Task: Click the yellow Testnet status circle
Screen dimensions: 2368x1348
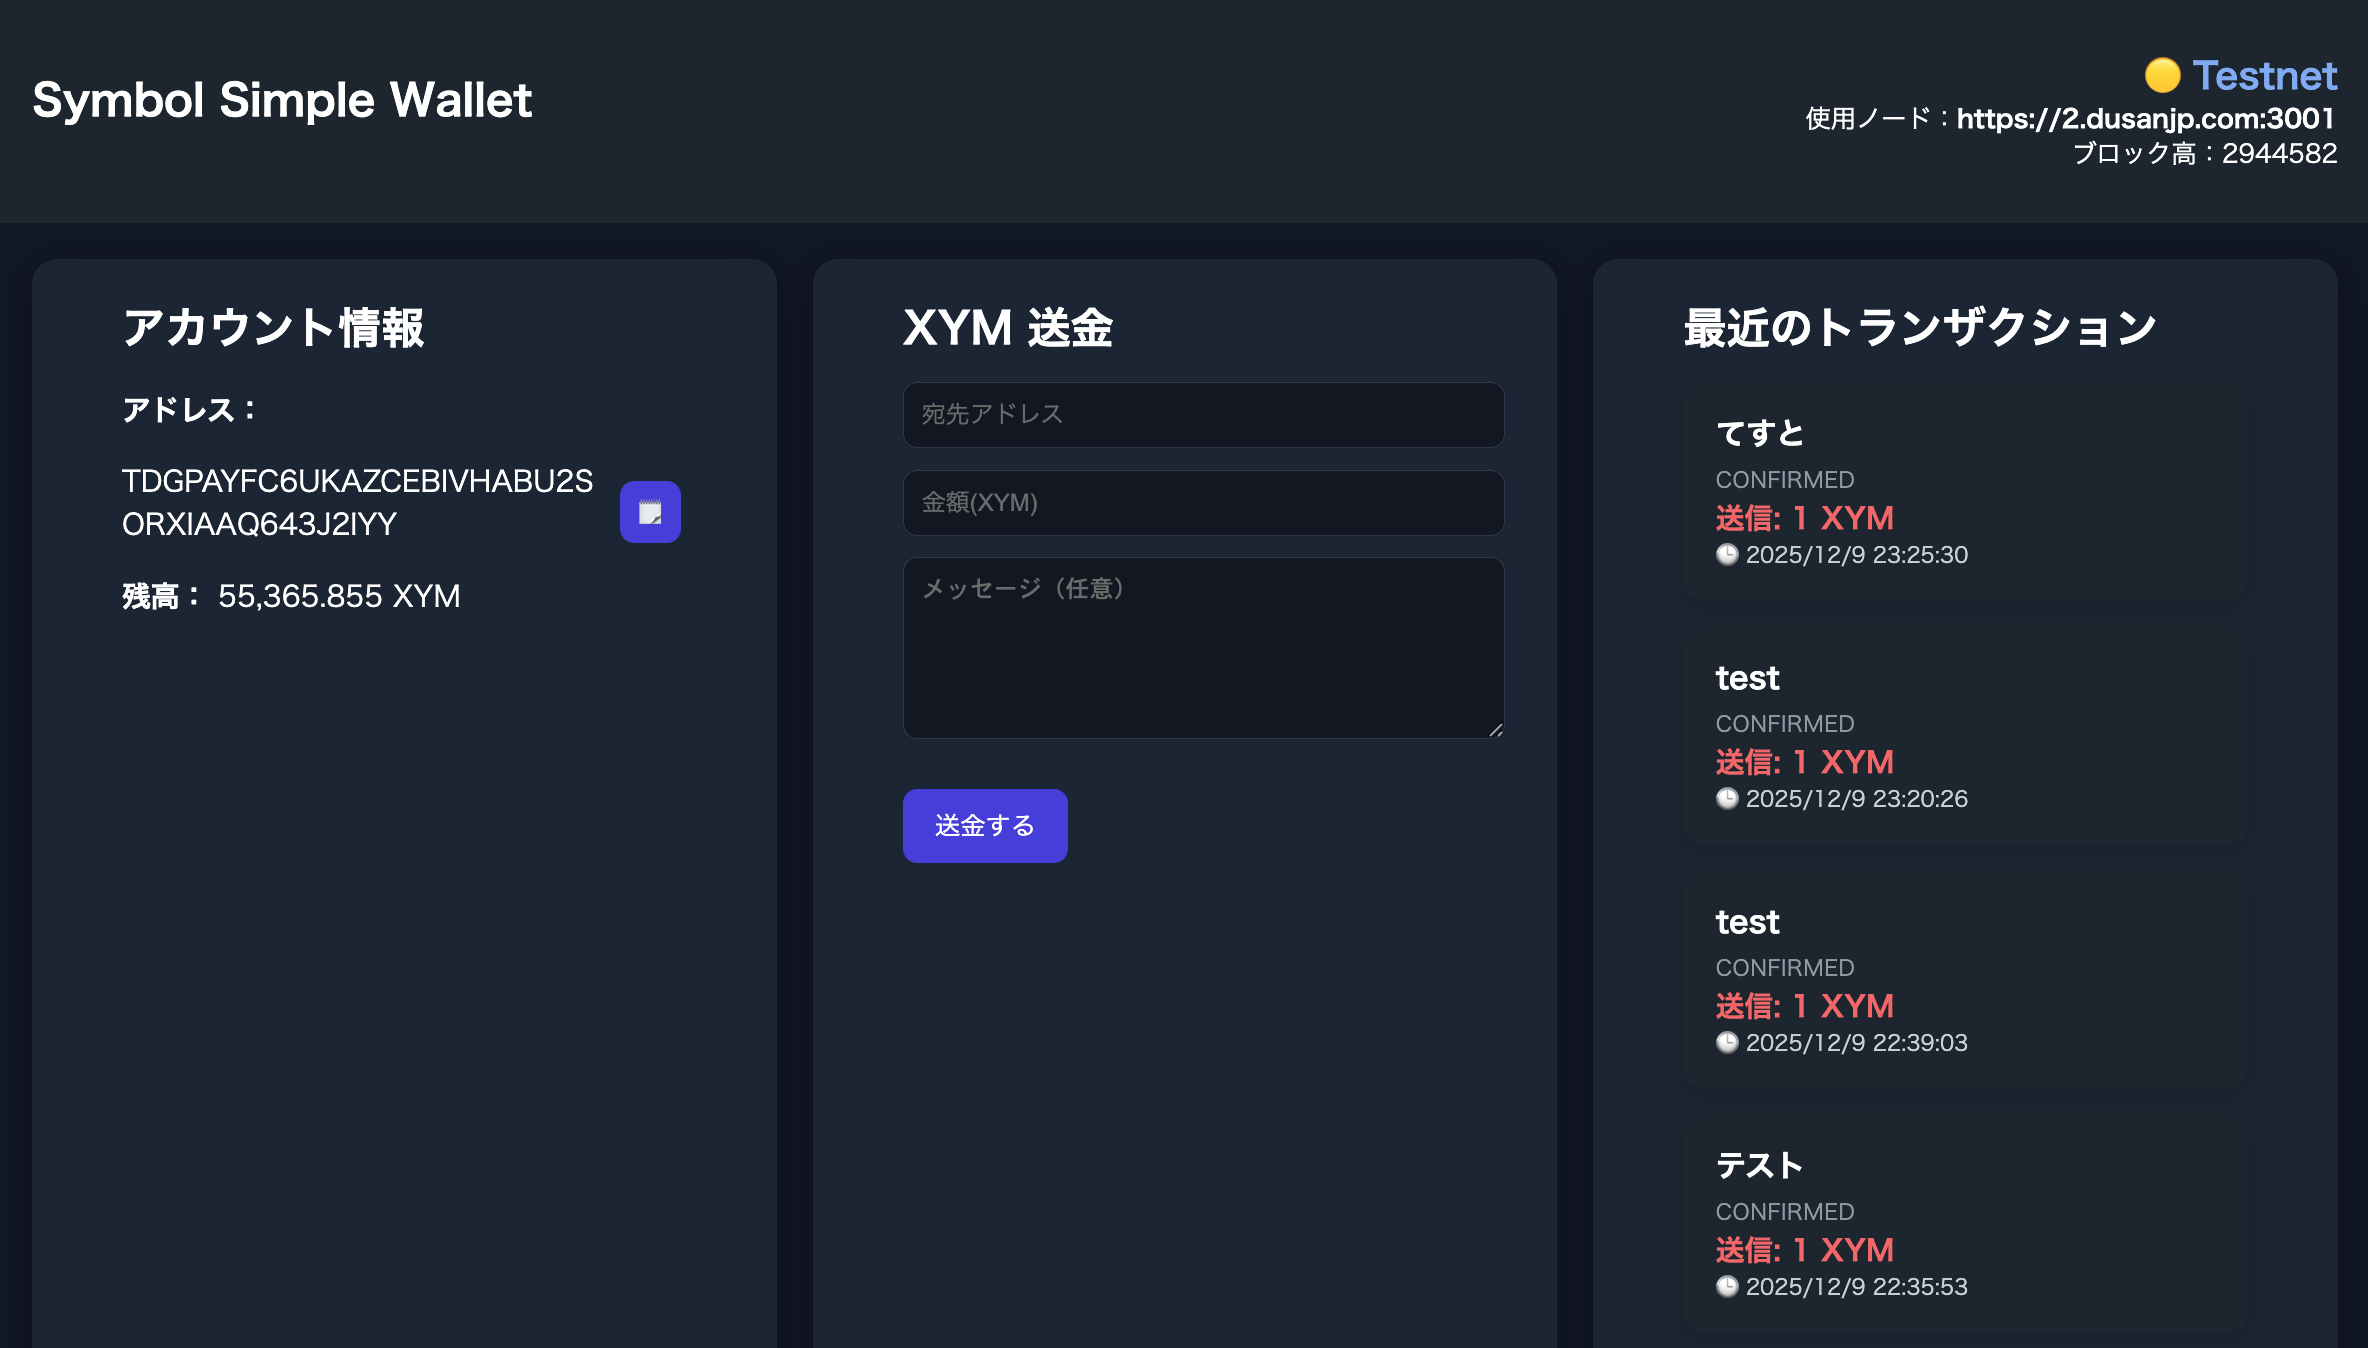Action: tap(2162, 75)
